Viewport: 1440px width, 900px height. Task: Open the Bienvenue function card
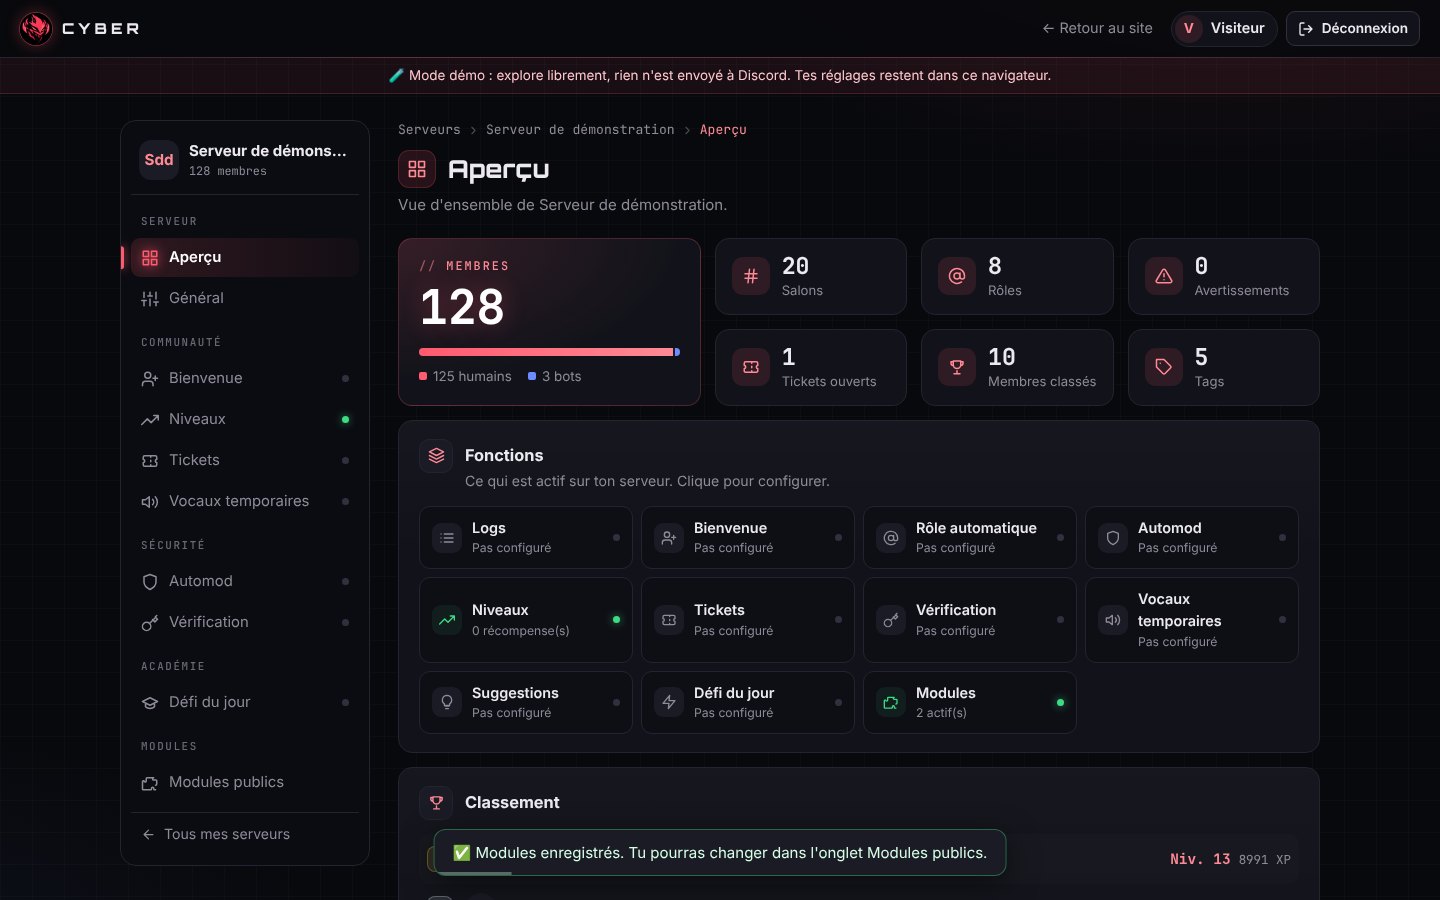pos(748,538)
